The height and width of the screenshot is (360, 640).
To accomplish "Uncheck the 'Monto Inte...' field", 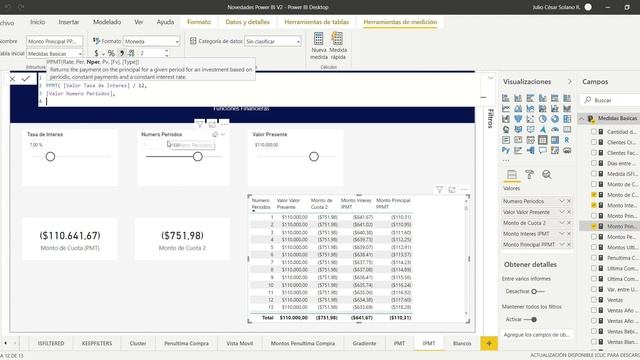I will [594, 205].
